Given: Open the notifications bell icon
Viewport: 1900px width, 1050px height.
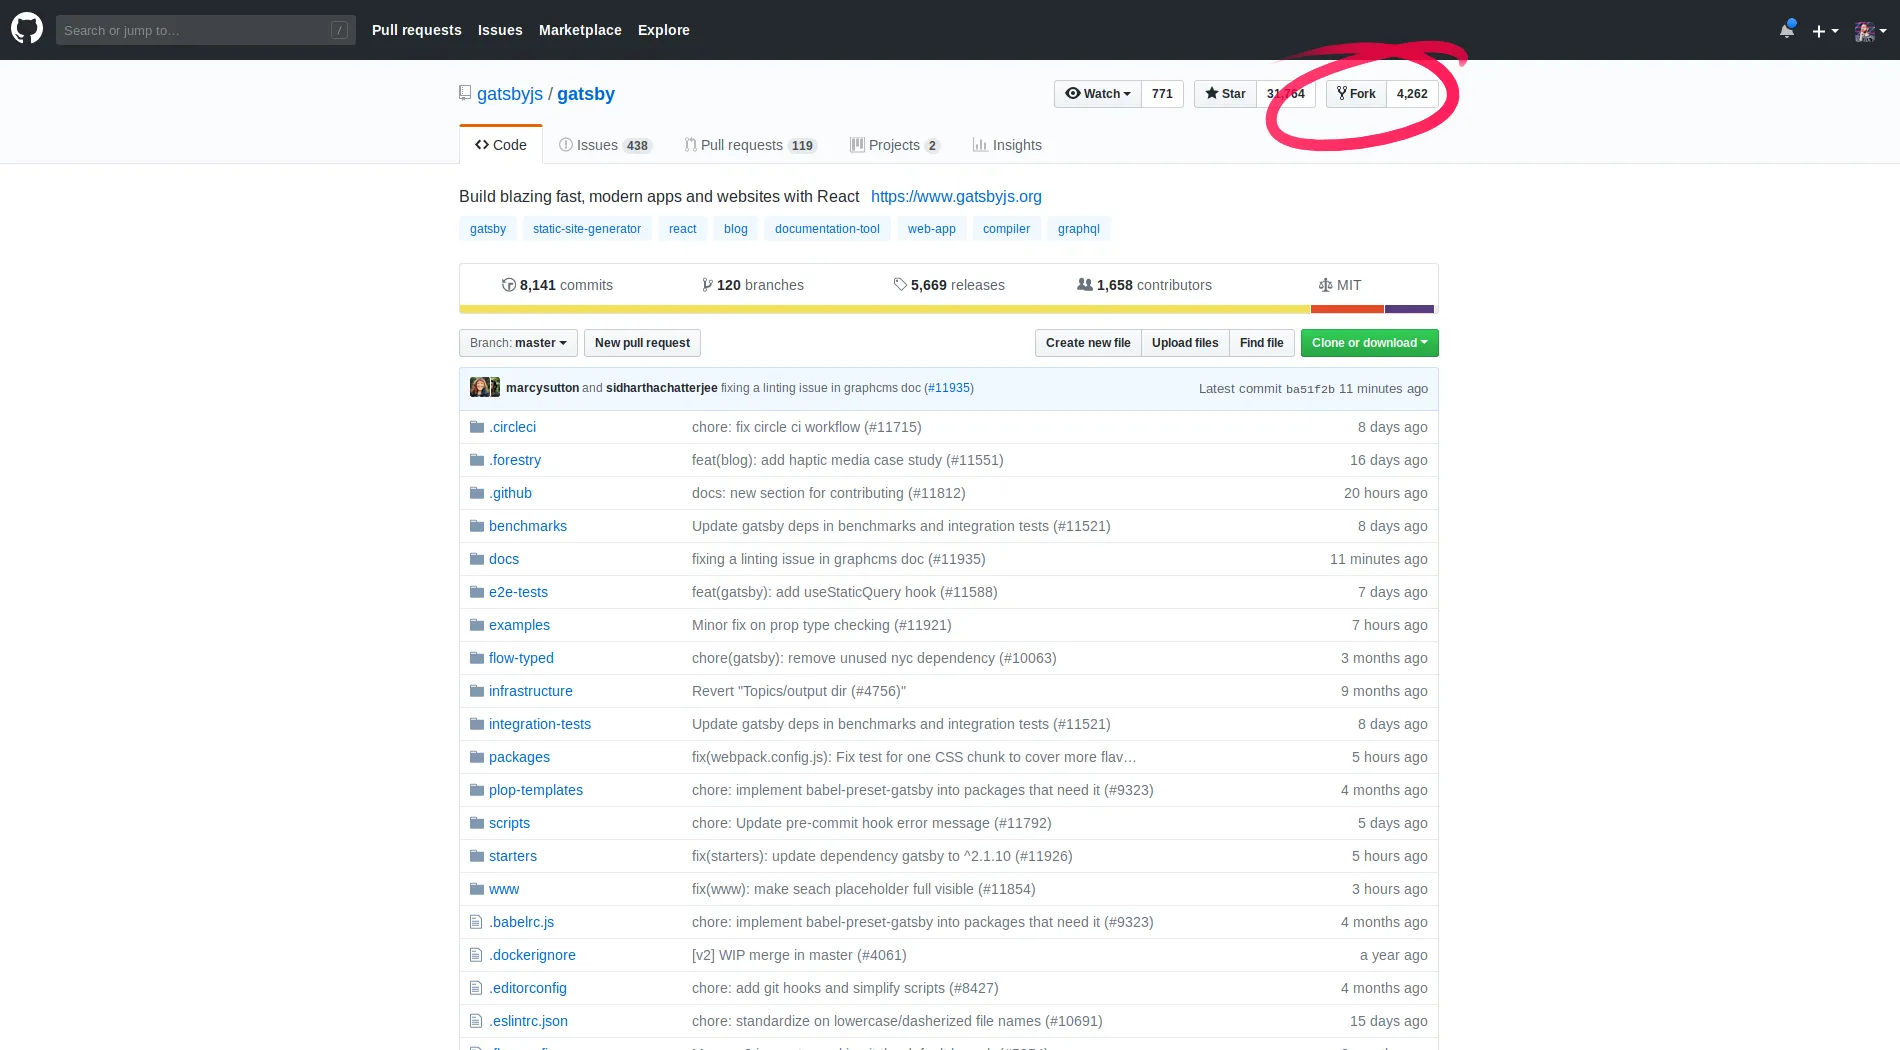Looking at the screenshot, I should (x=1787, y=30).
